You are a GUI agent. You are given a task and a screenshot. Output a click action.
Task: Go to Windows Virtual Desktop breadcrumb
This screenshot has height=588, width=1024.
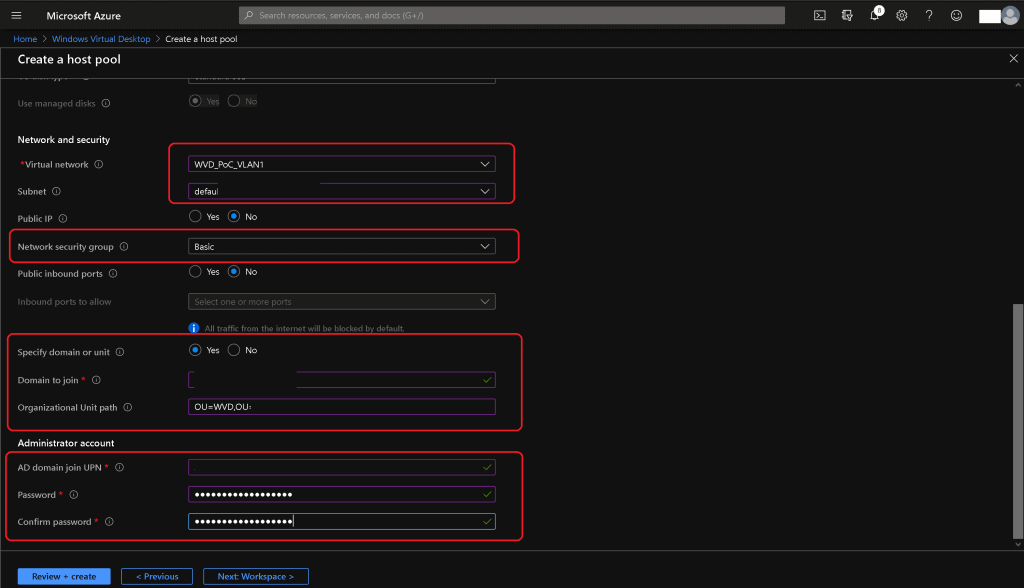tap(101, 39)
